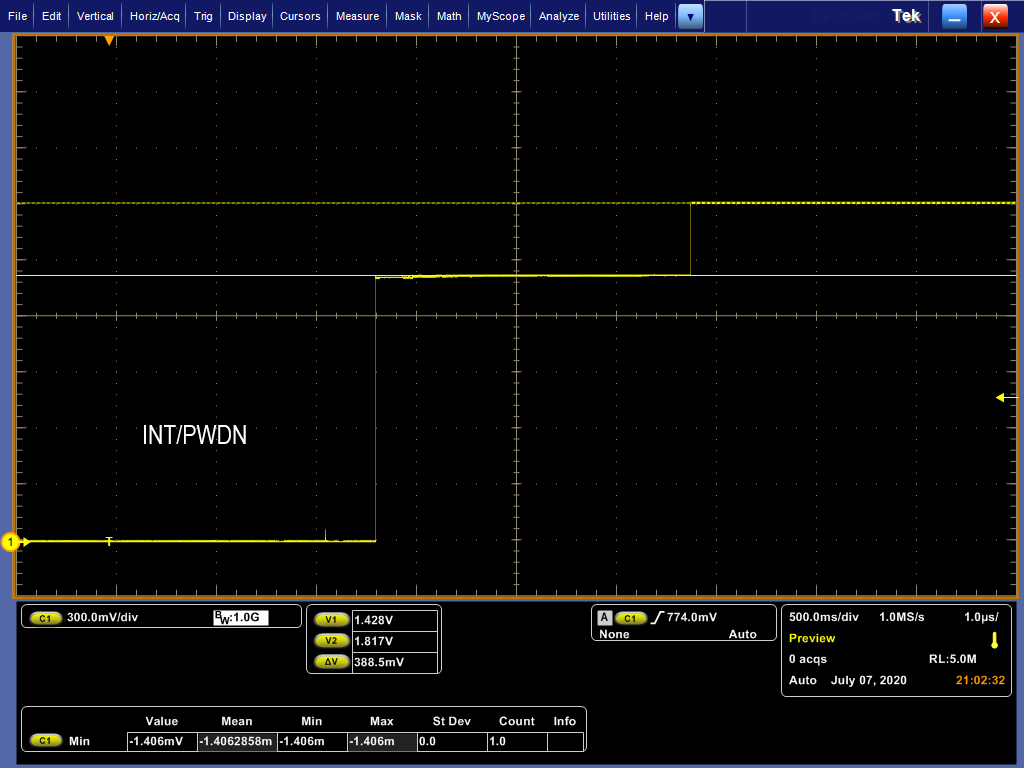Click the INT/PWDN waveform label
Viewport: 1024px width, 768px height.
pyautogui.click(x=195, y=435)
